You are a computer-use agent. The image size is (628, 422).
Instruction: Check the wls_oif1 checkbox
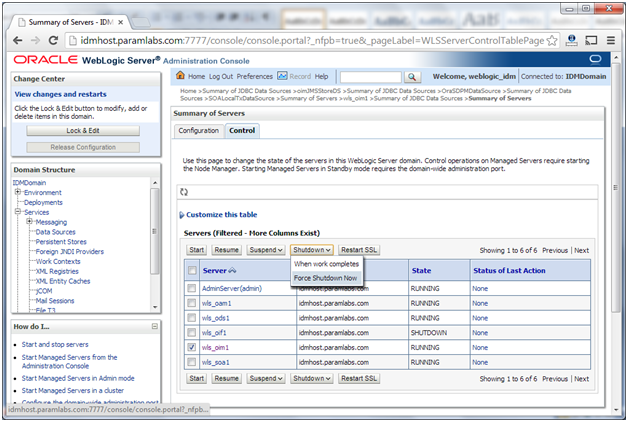click(192, 333)
